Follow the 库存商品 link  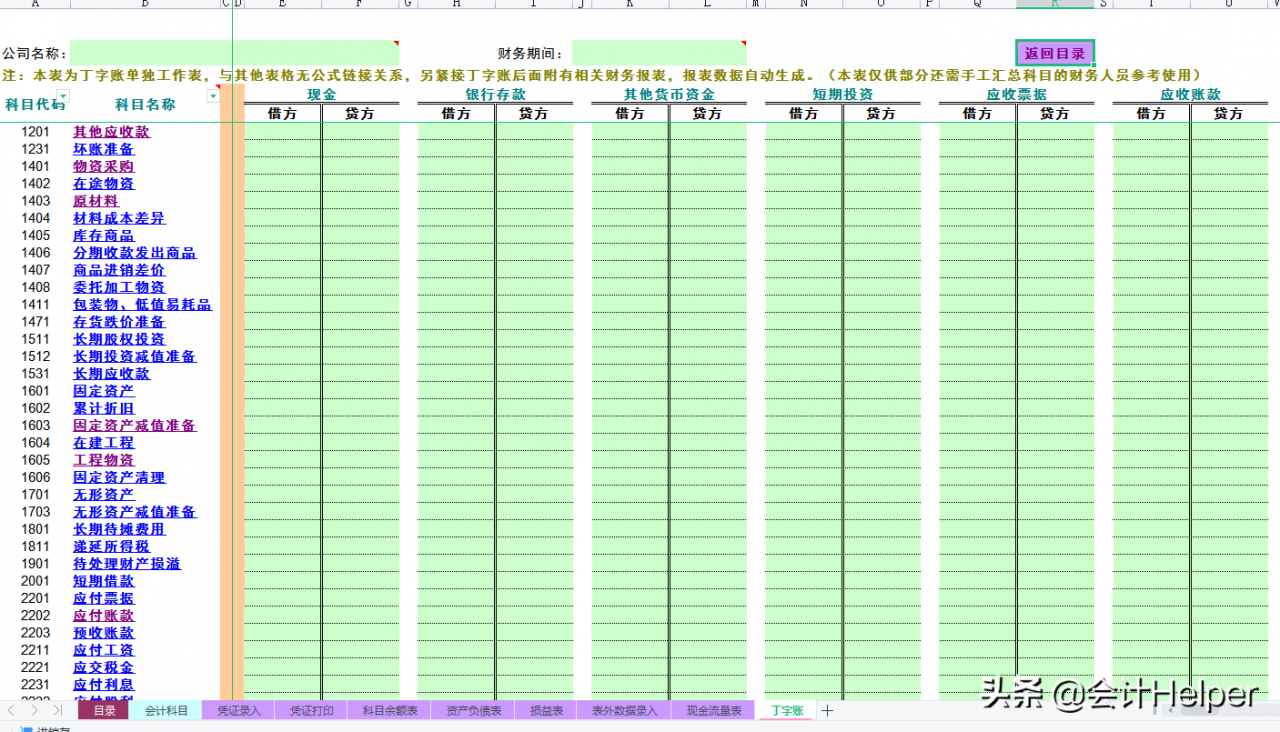click(103, 236)
